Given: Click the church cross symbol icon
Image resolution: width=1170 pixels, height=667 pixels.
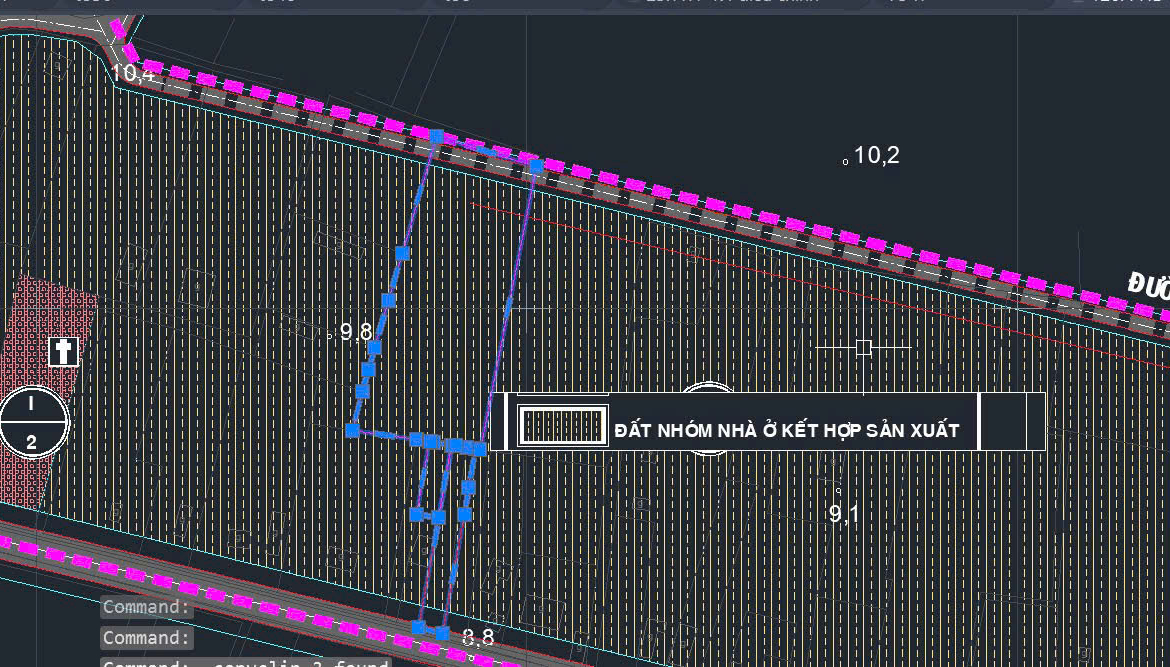Looking at the screenshot, I should tap(64, 351).
